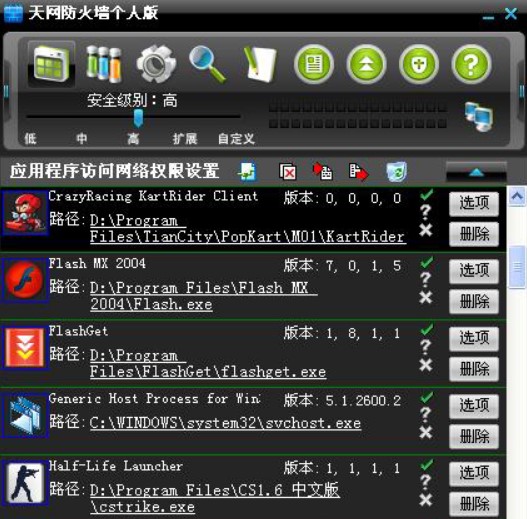Set svchost.exe permission to deny (X)
527x519 pixels.
426,433
